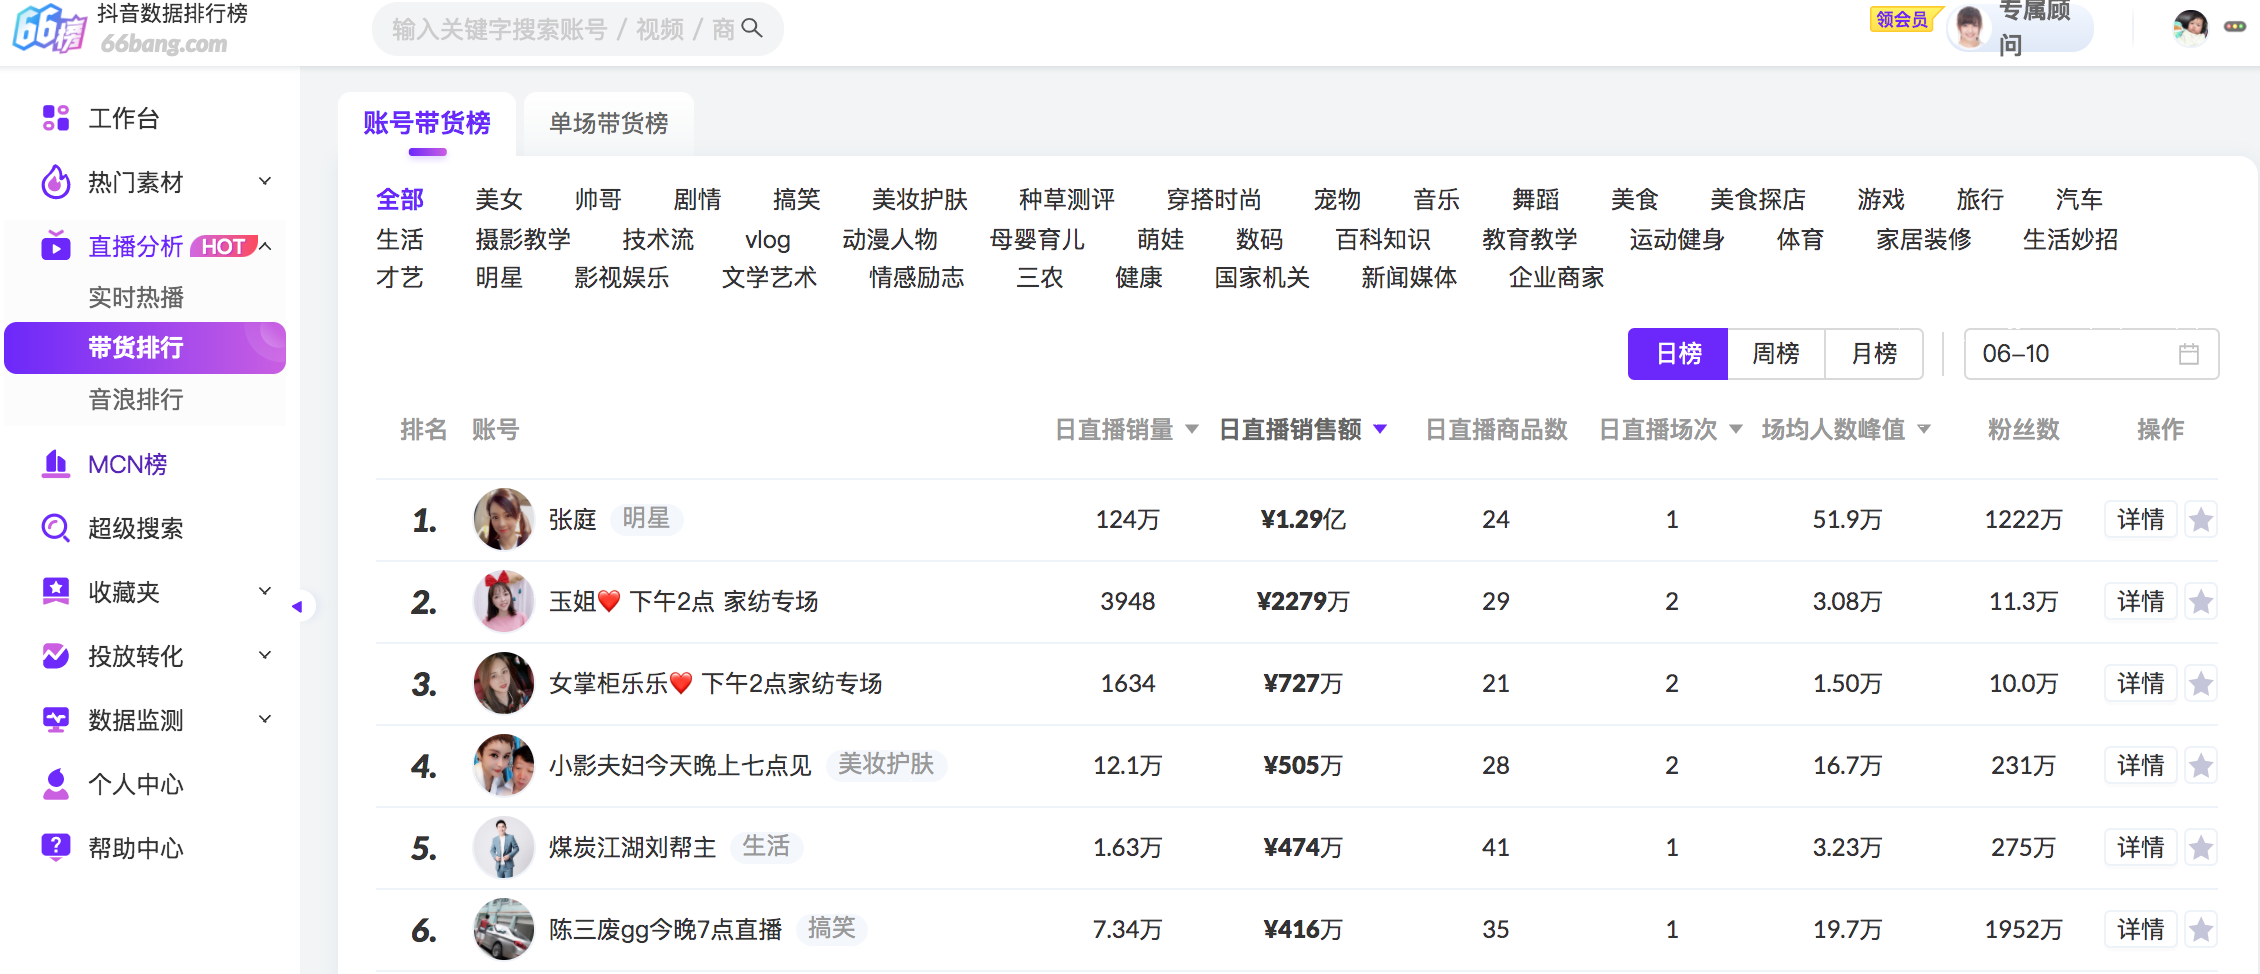This screenshot has height=974, width=2260.
Task: Click the search magnifier icon
Action: (x=752, y=28)
